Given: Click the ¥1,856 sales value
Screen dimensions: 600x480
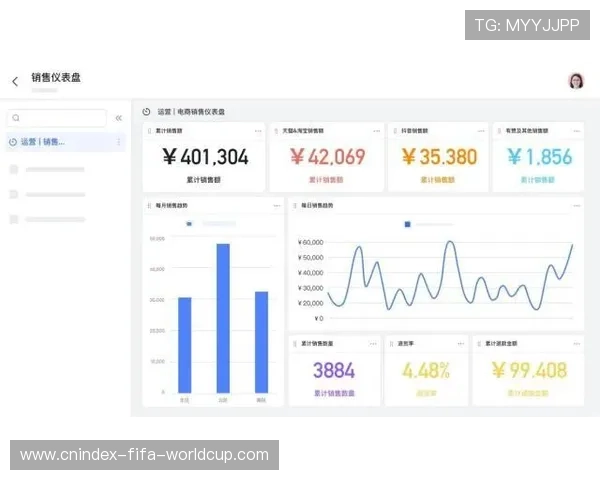Looking at the screenshot, I should [540, 157].
